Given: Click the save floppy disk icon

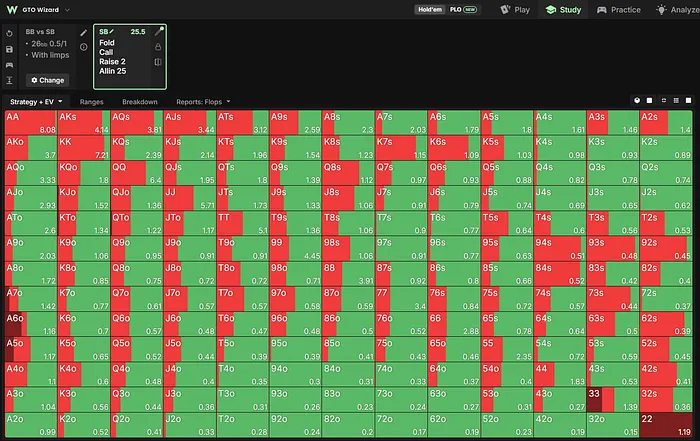Looking at the screenshot, I should click(x=9, y=50).
